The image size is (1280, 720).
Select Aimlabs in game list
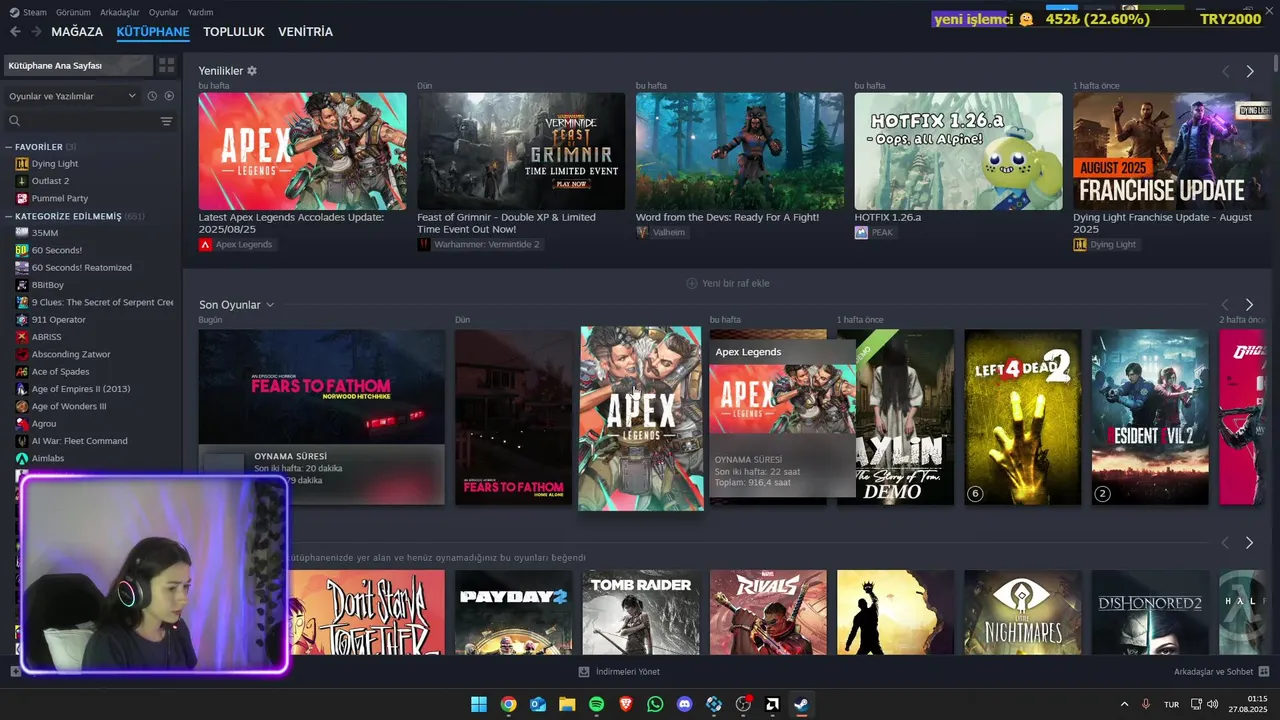(x=48, y=458)
